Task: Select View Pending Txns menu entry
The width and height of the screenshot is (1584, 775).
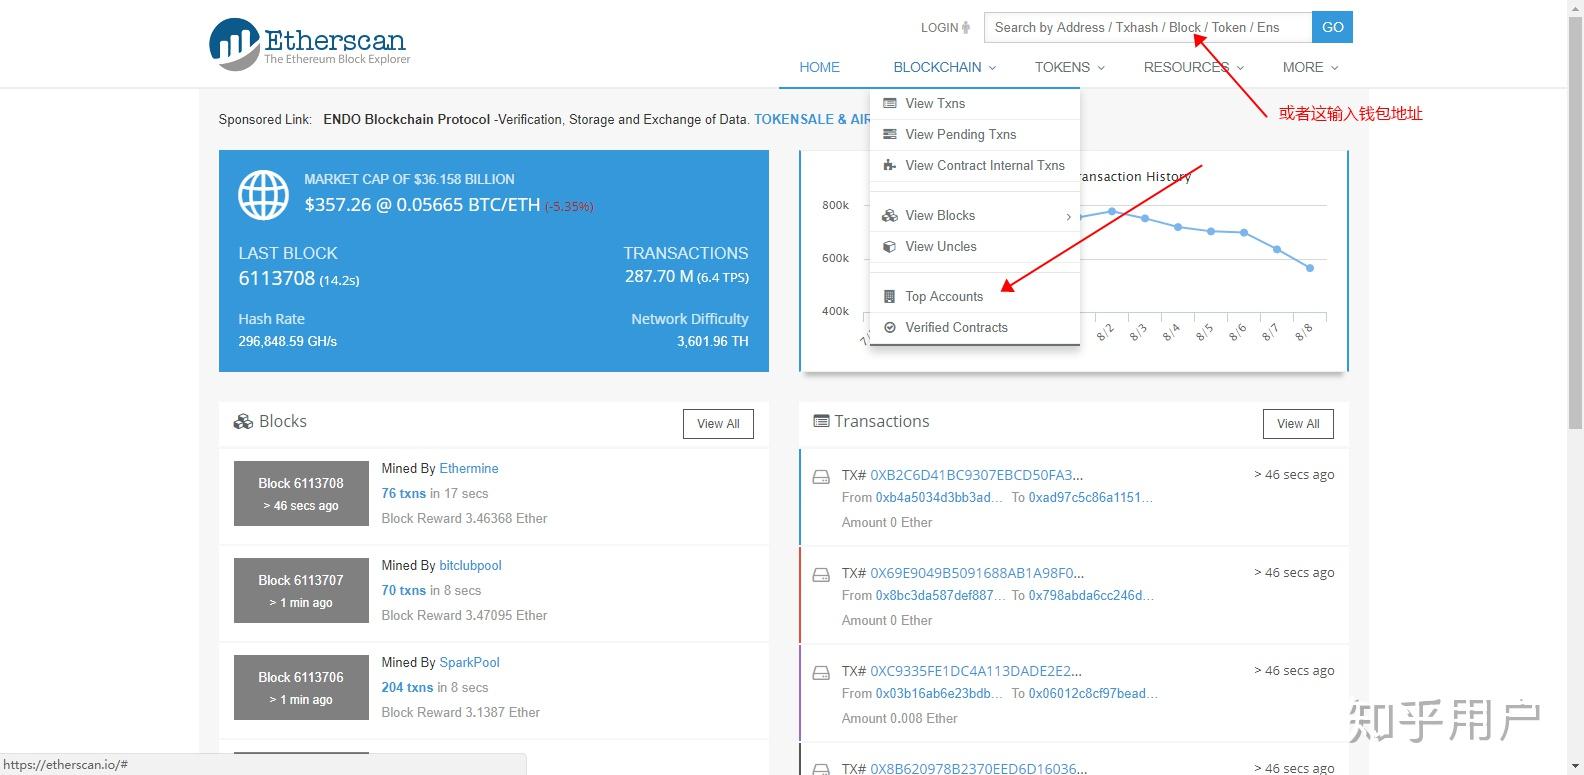Action: point(975,134)
